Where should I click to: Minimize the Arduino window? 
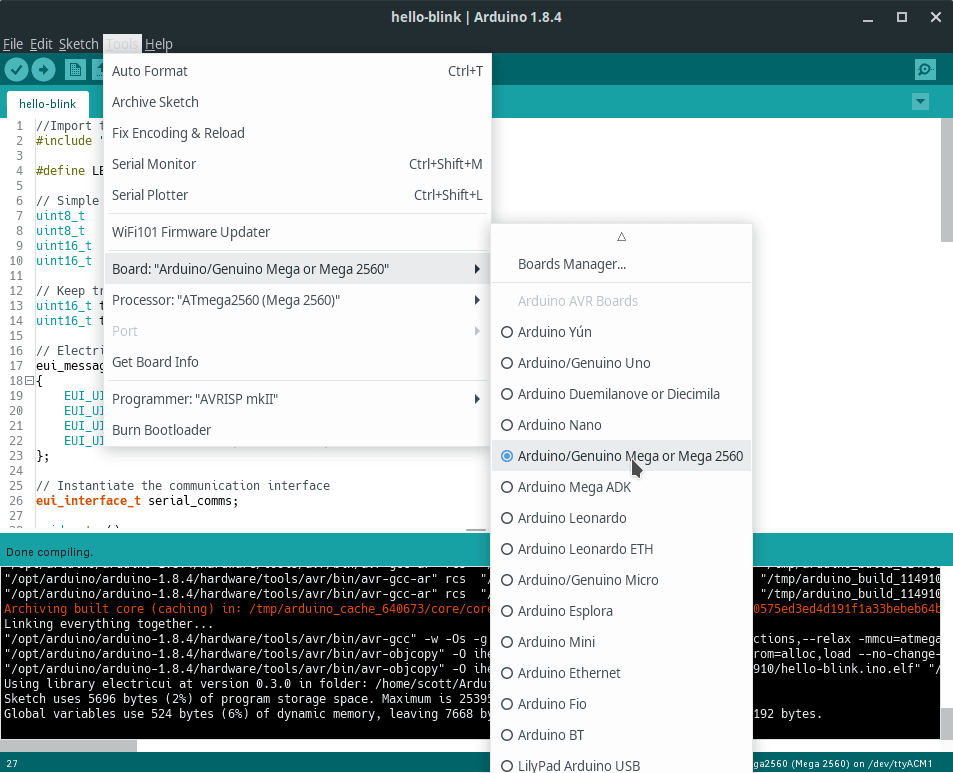870,17
